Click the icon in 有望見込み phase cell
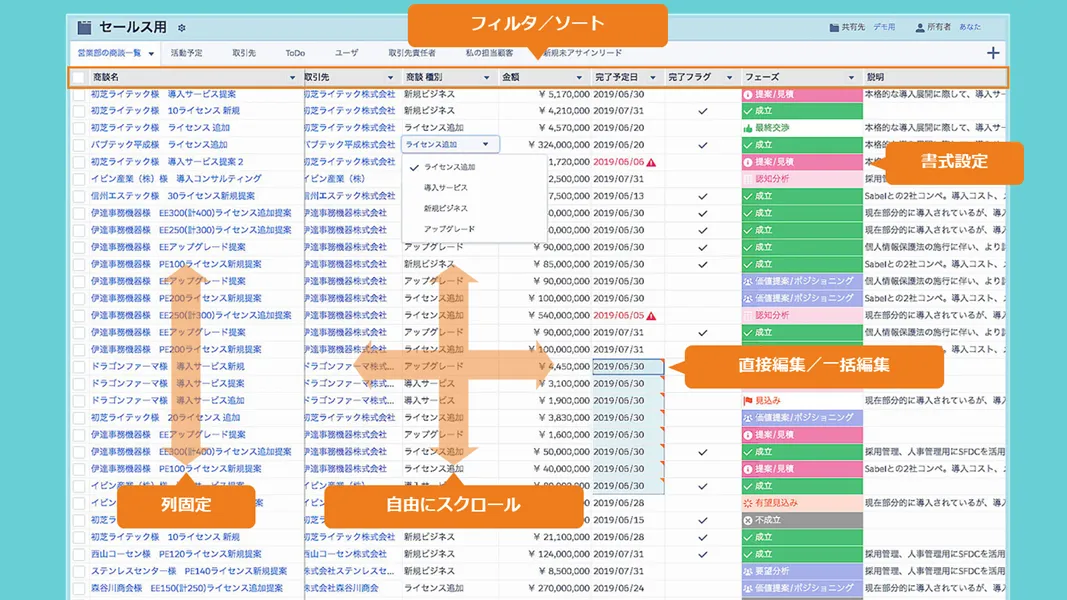Viewport: 1067px width, 600px height. tap(748, 503)
